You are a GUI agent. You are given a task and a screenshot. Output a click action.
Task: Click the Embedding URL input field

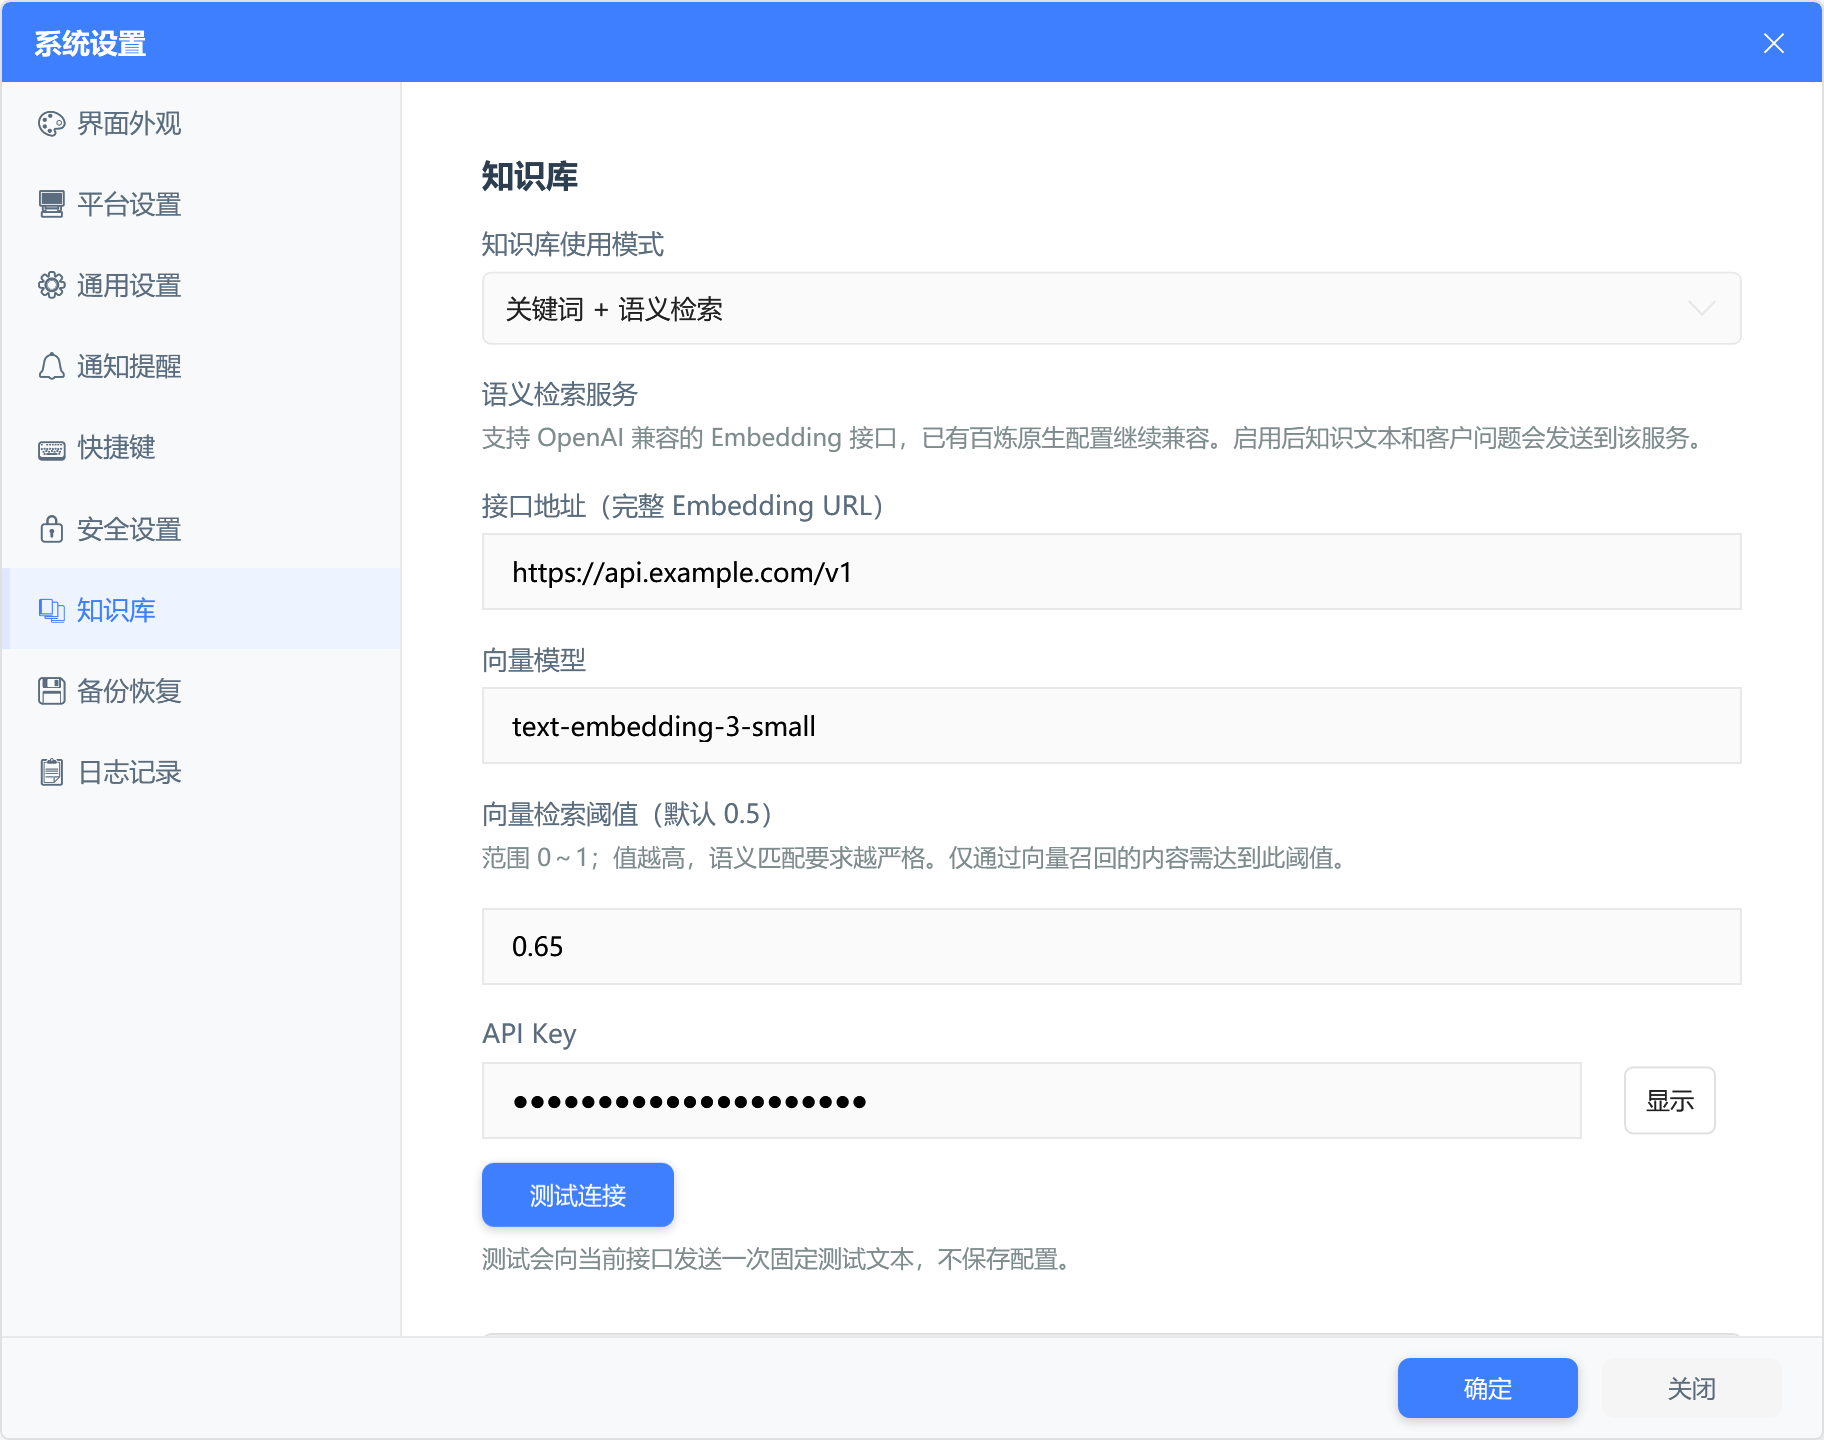tap(1111, 572)
